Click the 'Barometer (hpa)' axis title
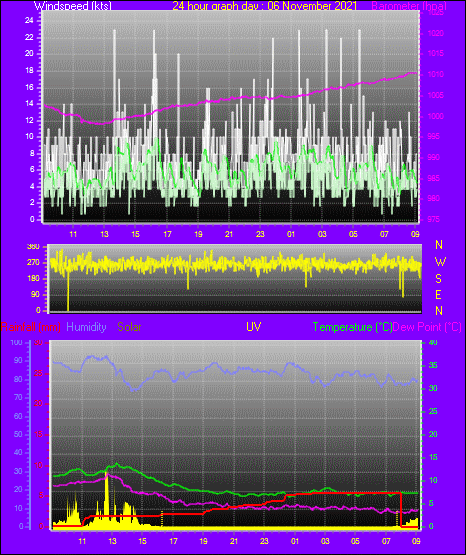 [409, 6]
